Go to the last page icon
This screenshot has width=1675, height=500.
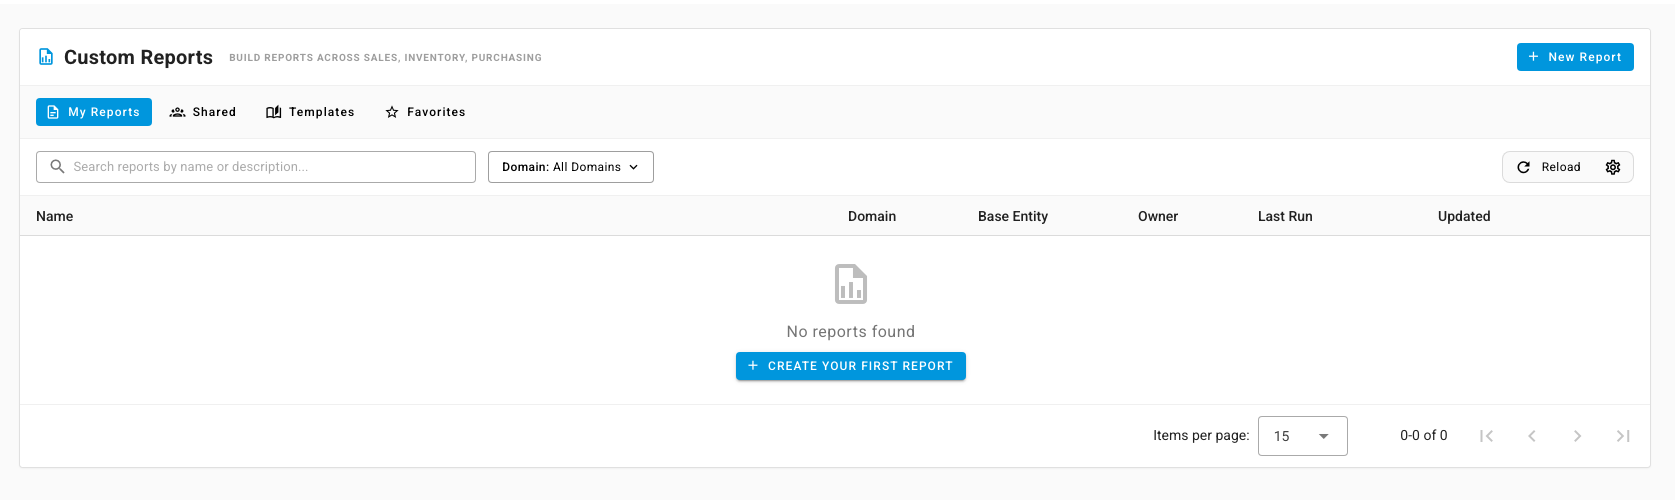(1623, 436)
